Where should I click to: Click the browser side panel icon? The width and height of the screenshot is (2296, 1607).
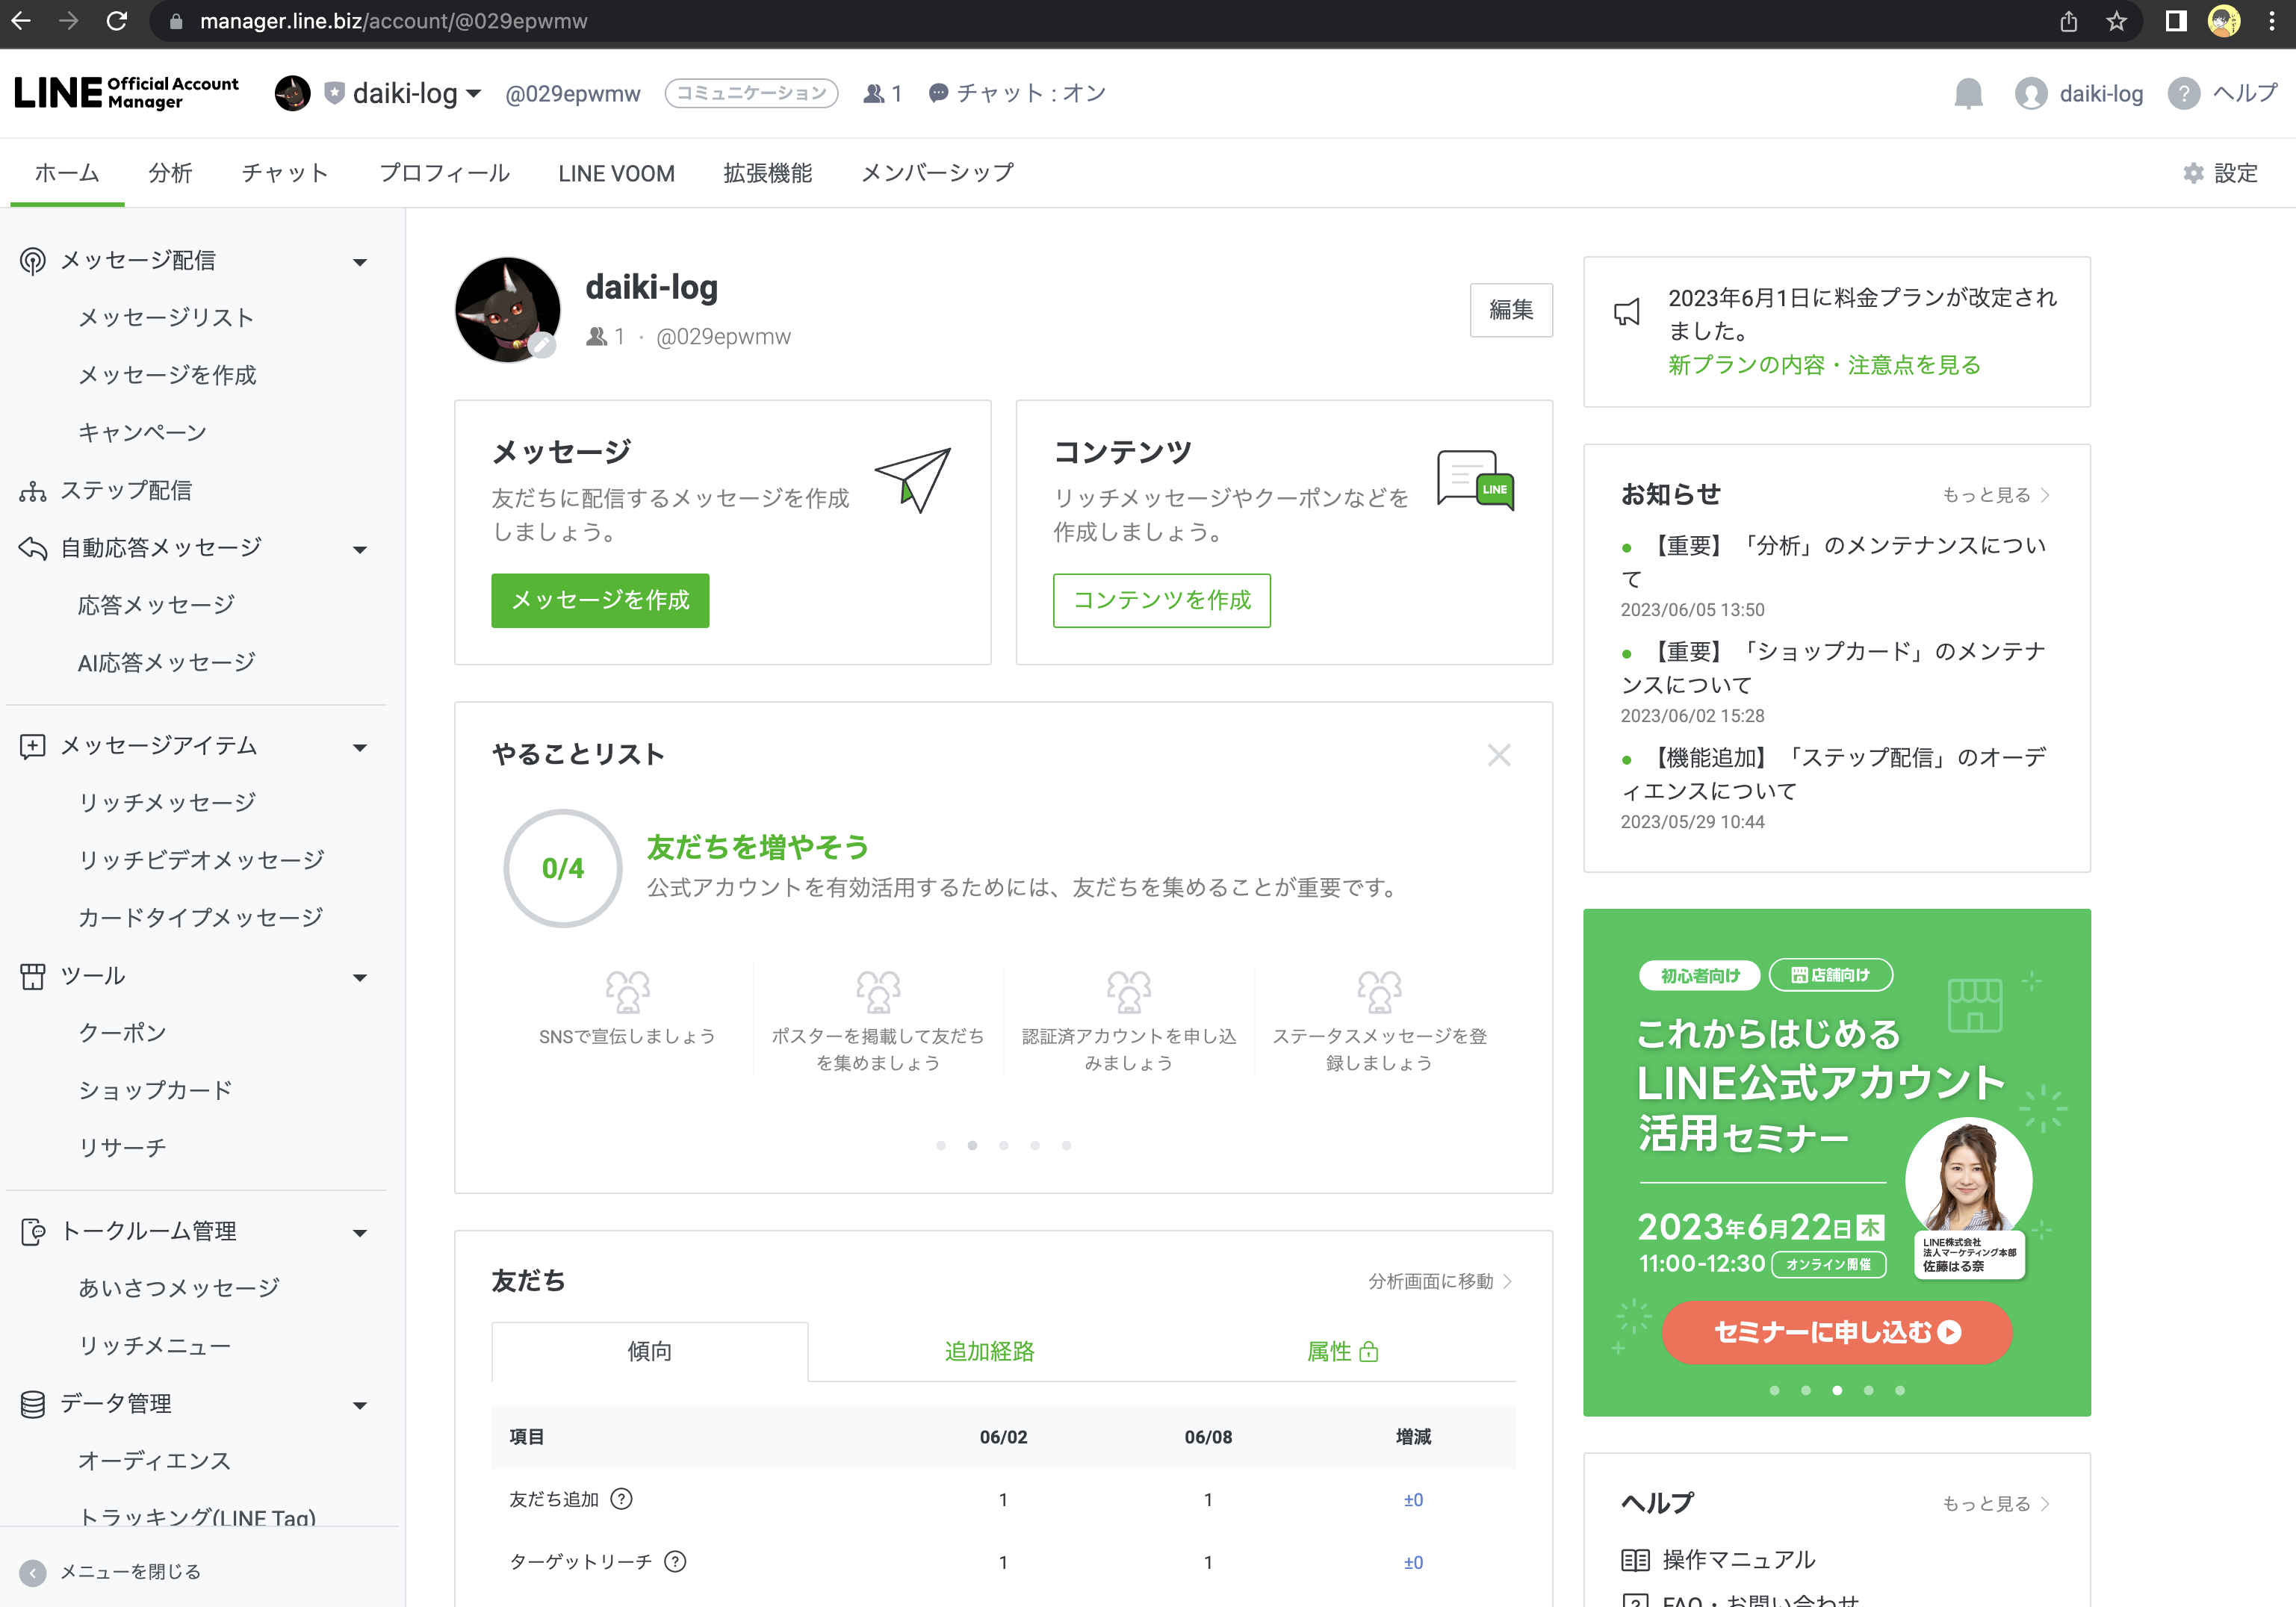2175,21
